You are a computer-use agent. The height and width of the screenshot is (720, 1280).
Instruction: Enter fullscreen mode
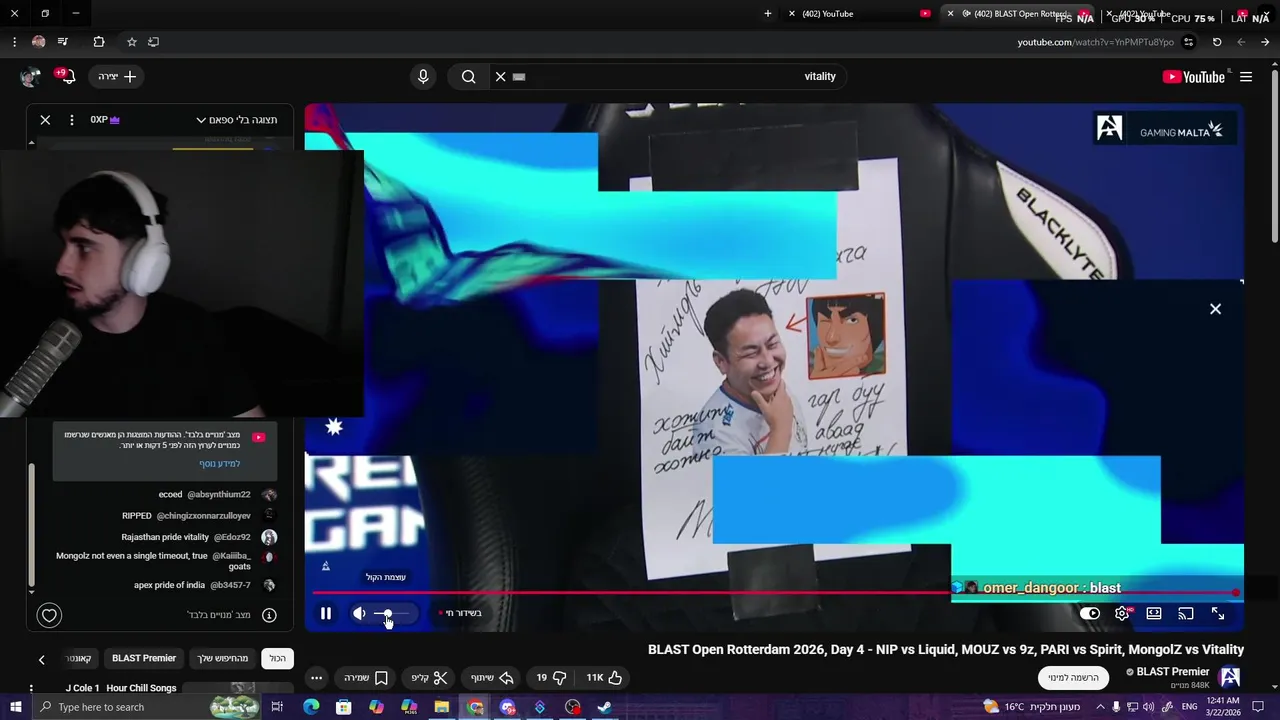[1218, 613]
